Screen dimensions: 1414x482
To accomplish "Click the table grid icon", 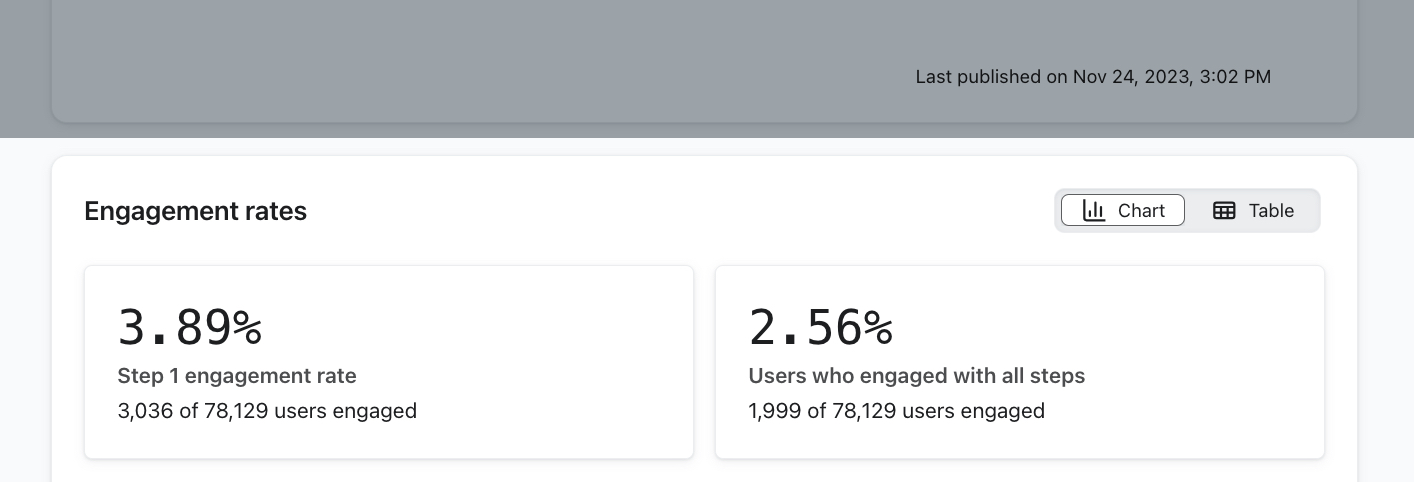I will [1224, 211].
